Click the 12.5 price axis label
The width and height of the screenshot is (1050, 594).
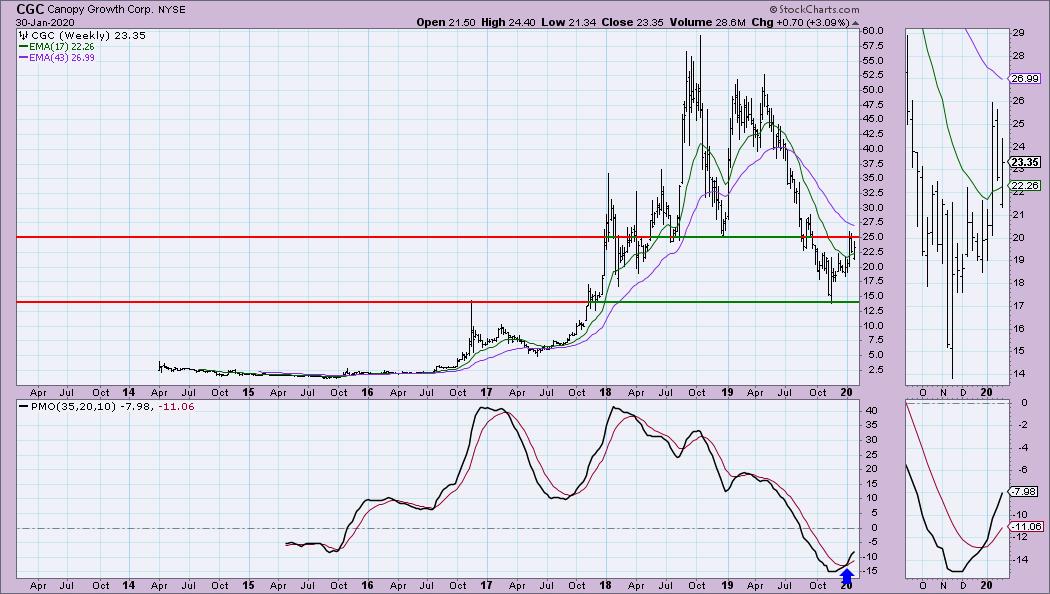point(873,311)
